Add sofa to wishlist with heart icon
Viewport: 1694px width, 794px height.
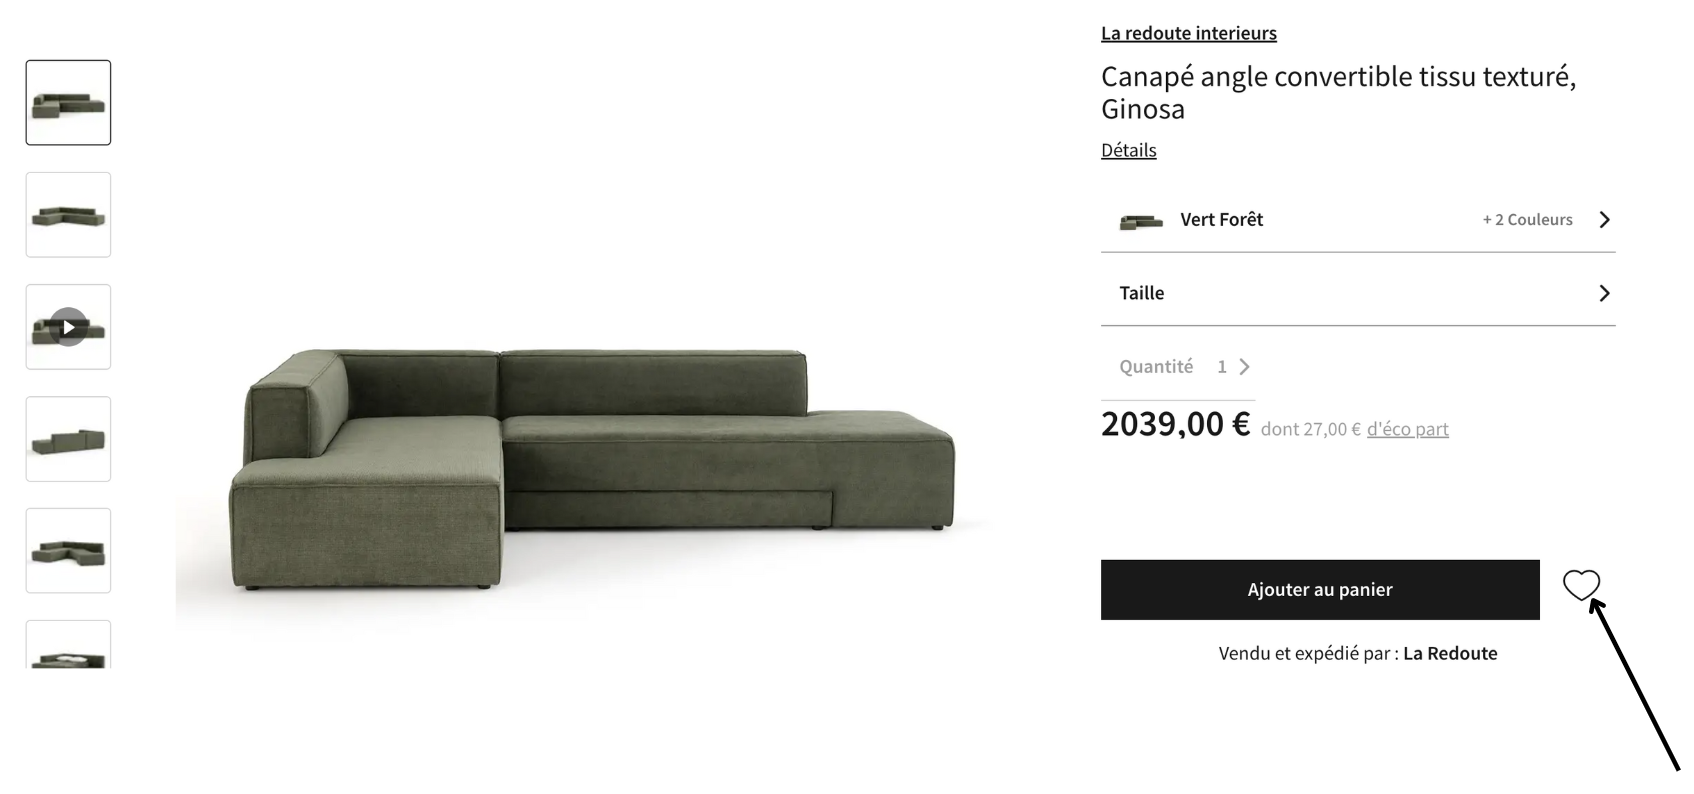coord(1581,585)
